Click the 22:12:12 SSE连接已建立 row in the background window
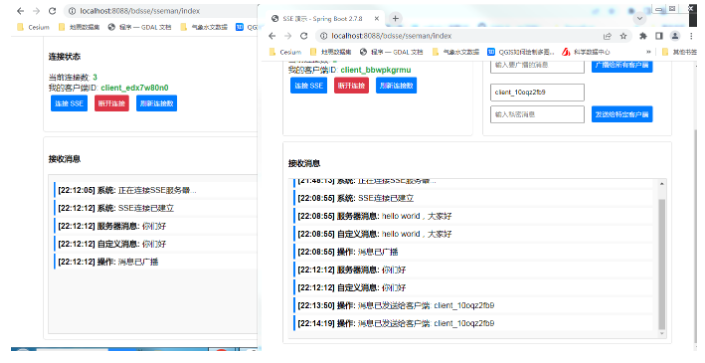Viewport: 705px width, 363px height. click(x=156, y=208)
